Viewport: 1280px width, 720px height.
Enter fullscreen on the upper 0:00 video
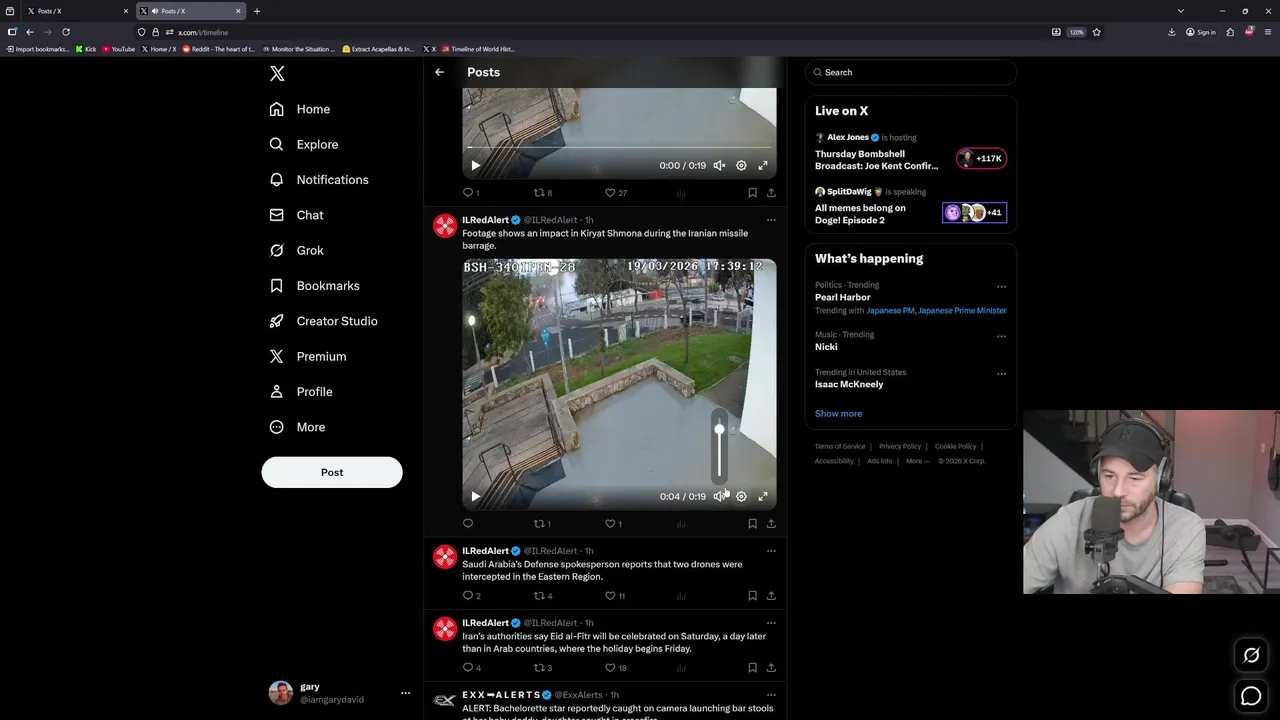(x=763, y=165)
